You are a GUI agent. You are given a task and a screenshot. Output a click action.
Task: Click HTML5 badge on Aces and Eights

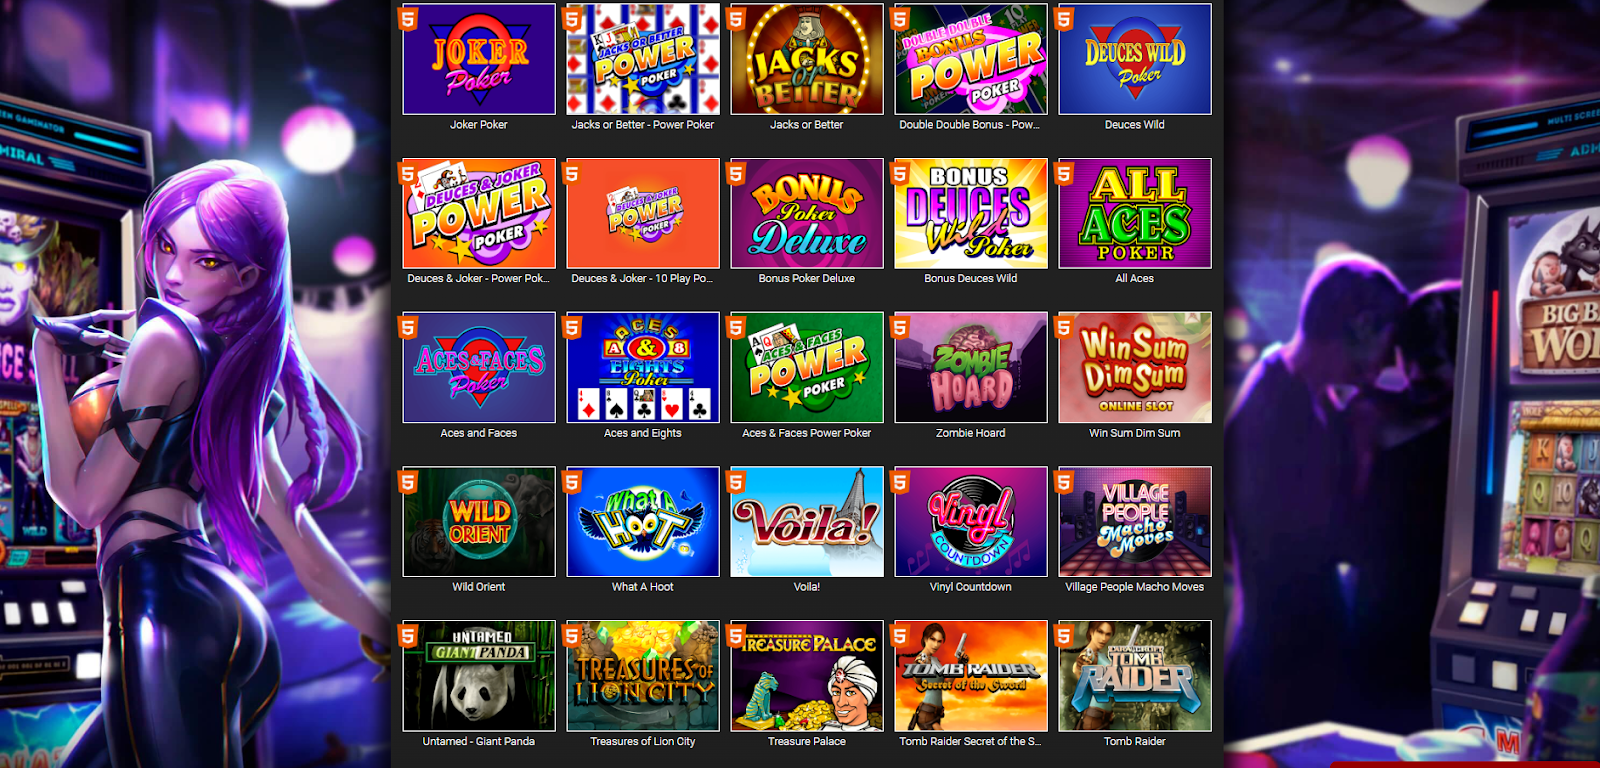point(573,329)
